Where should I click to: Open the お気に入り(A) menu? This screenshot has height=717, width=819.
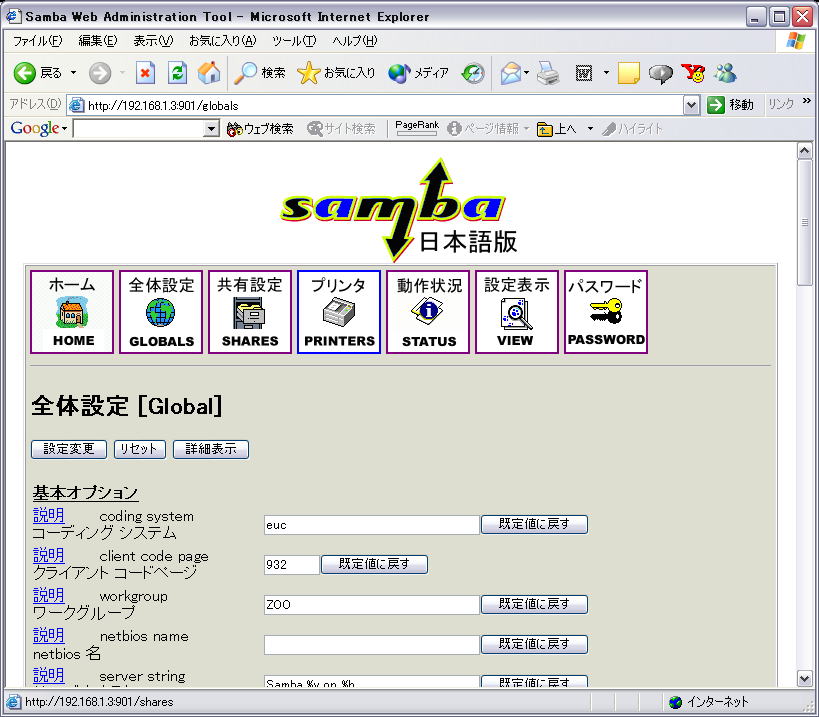222,41
